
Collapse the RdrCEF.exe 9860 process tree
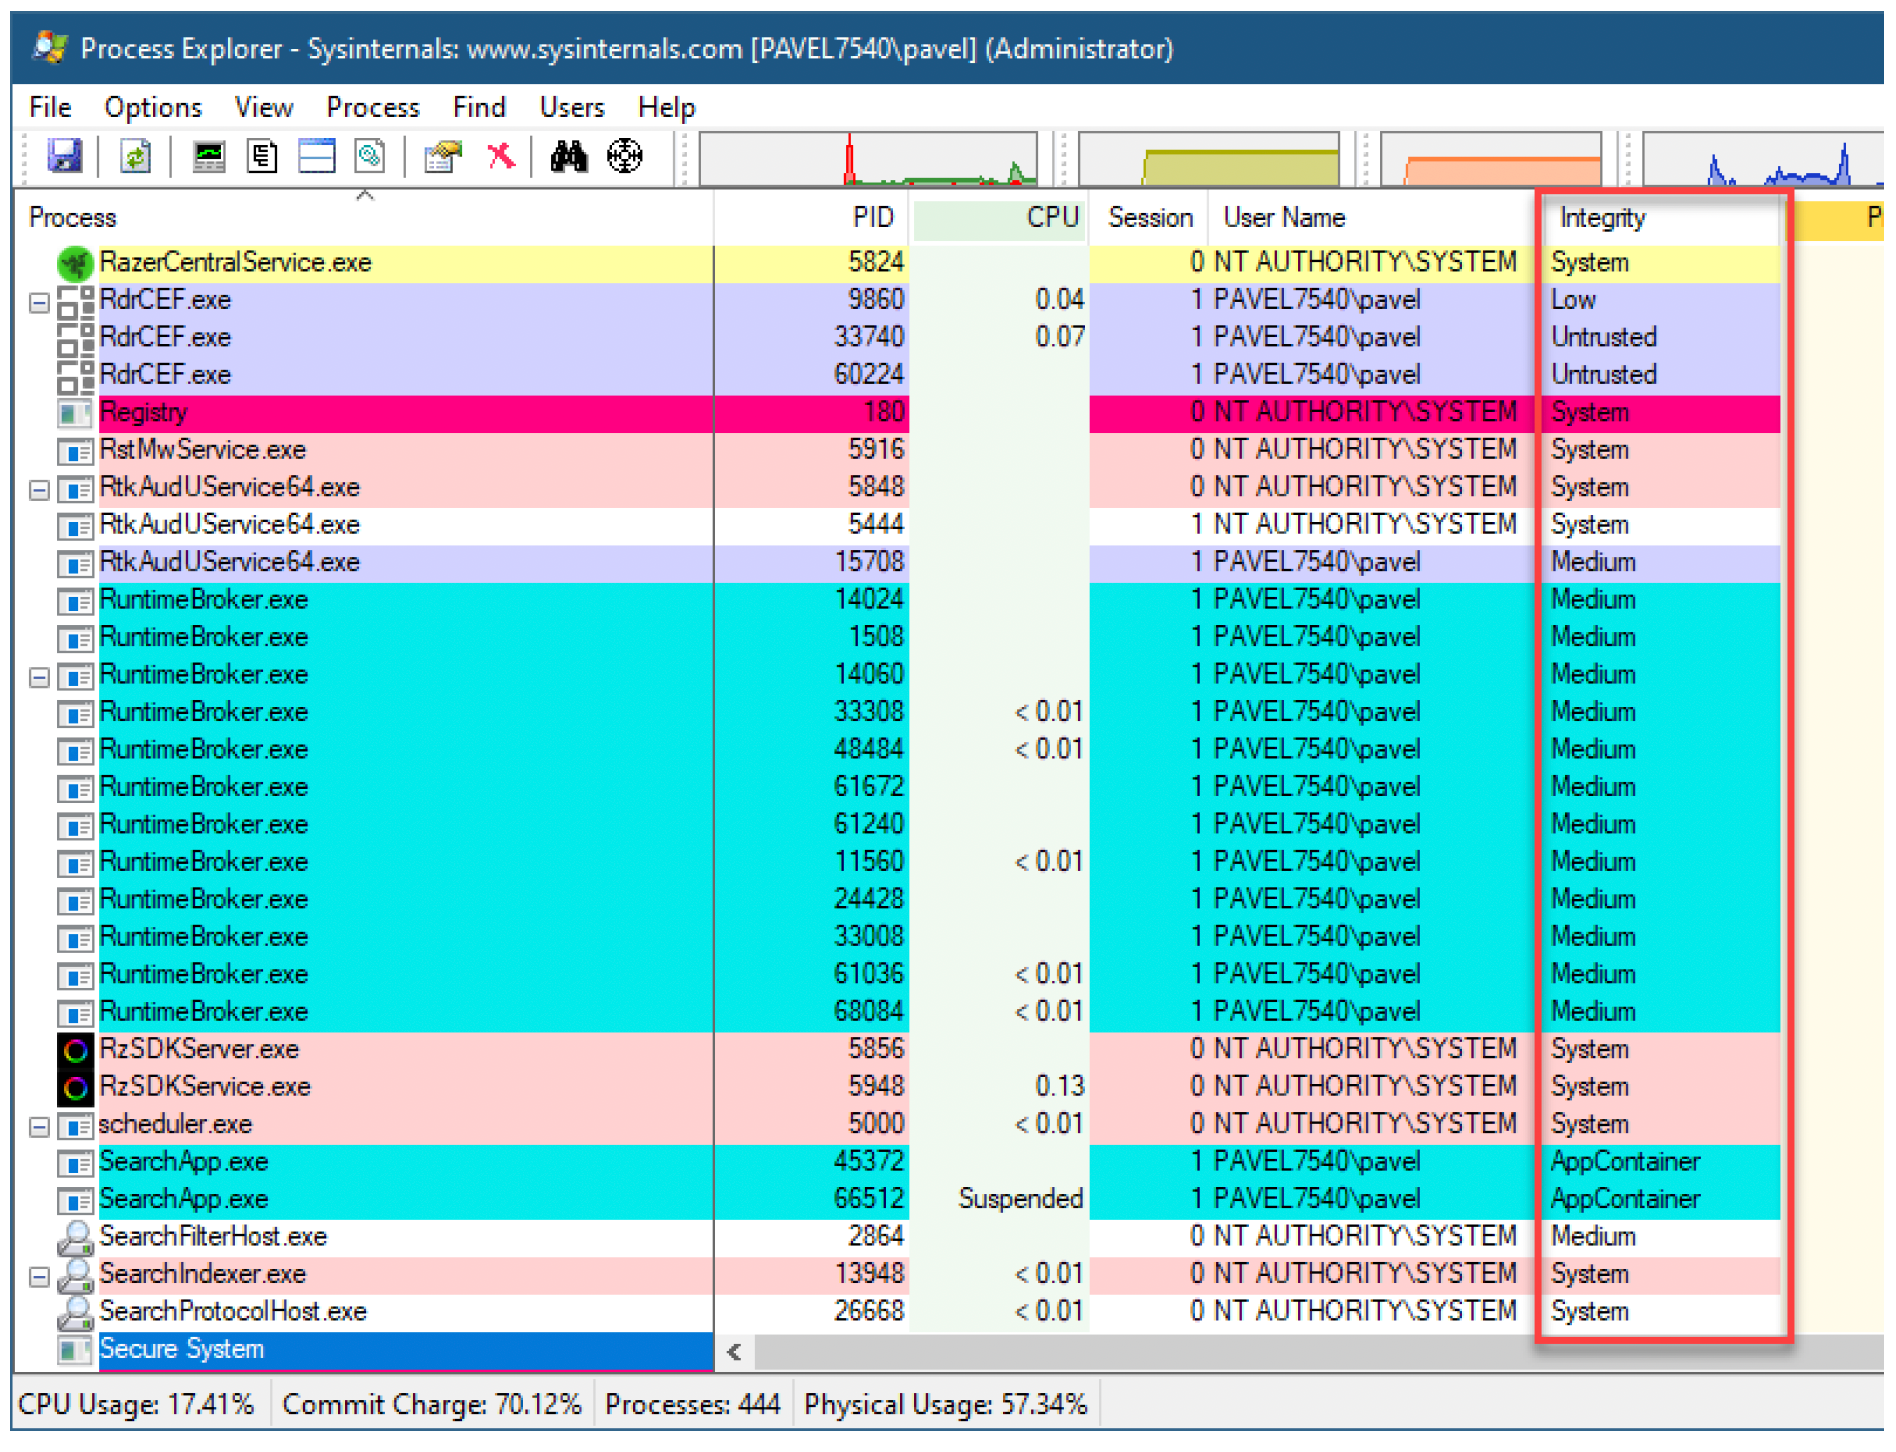point(39,302)
